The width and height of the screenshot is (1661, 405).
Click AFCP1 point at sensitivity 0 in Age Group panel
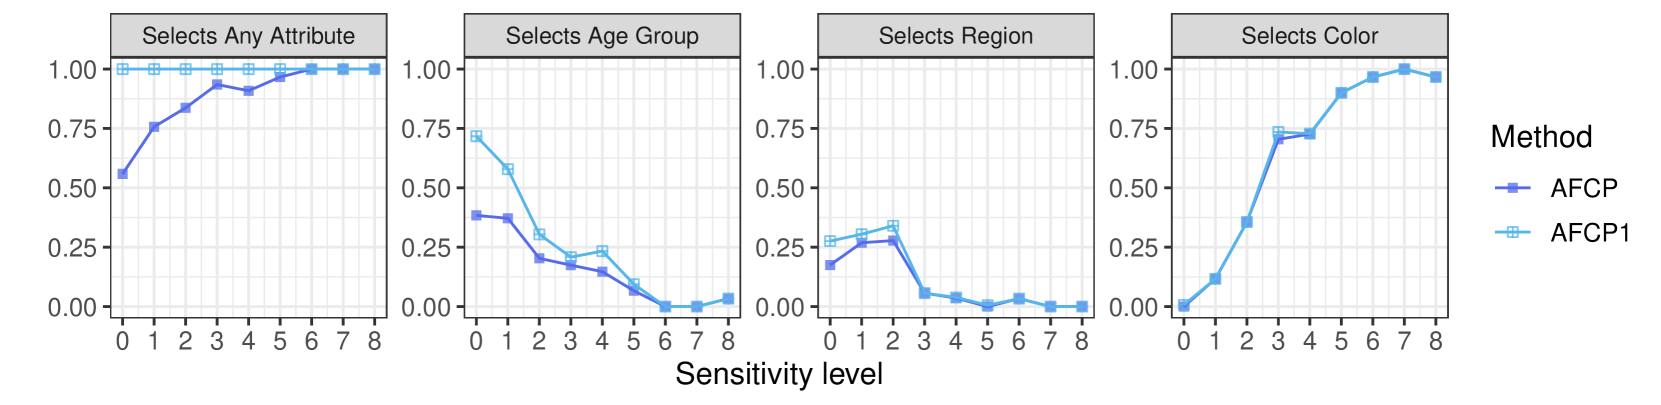pyautogui.click(x=476, y=136)
